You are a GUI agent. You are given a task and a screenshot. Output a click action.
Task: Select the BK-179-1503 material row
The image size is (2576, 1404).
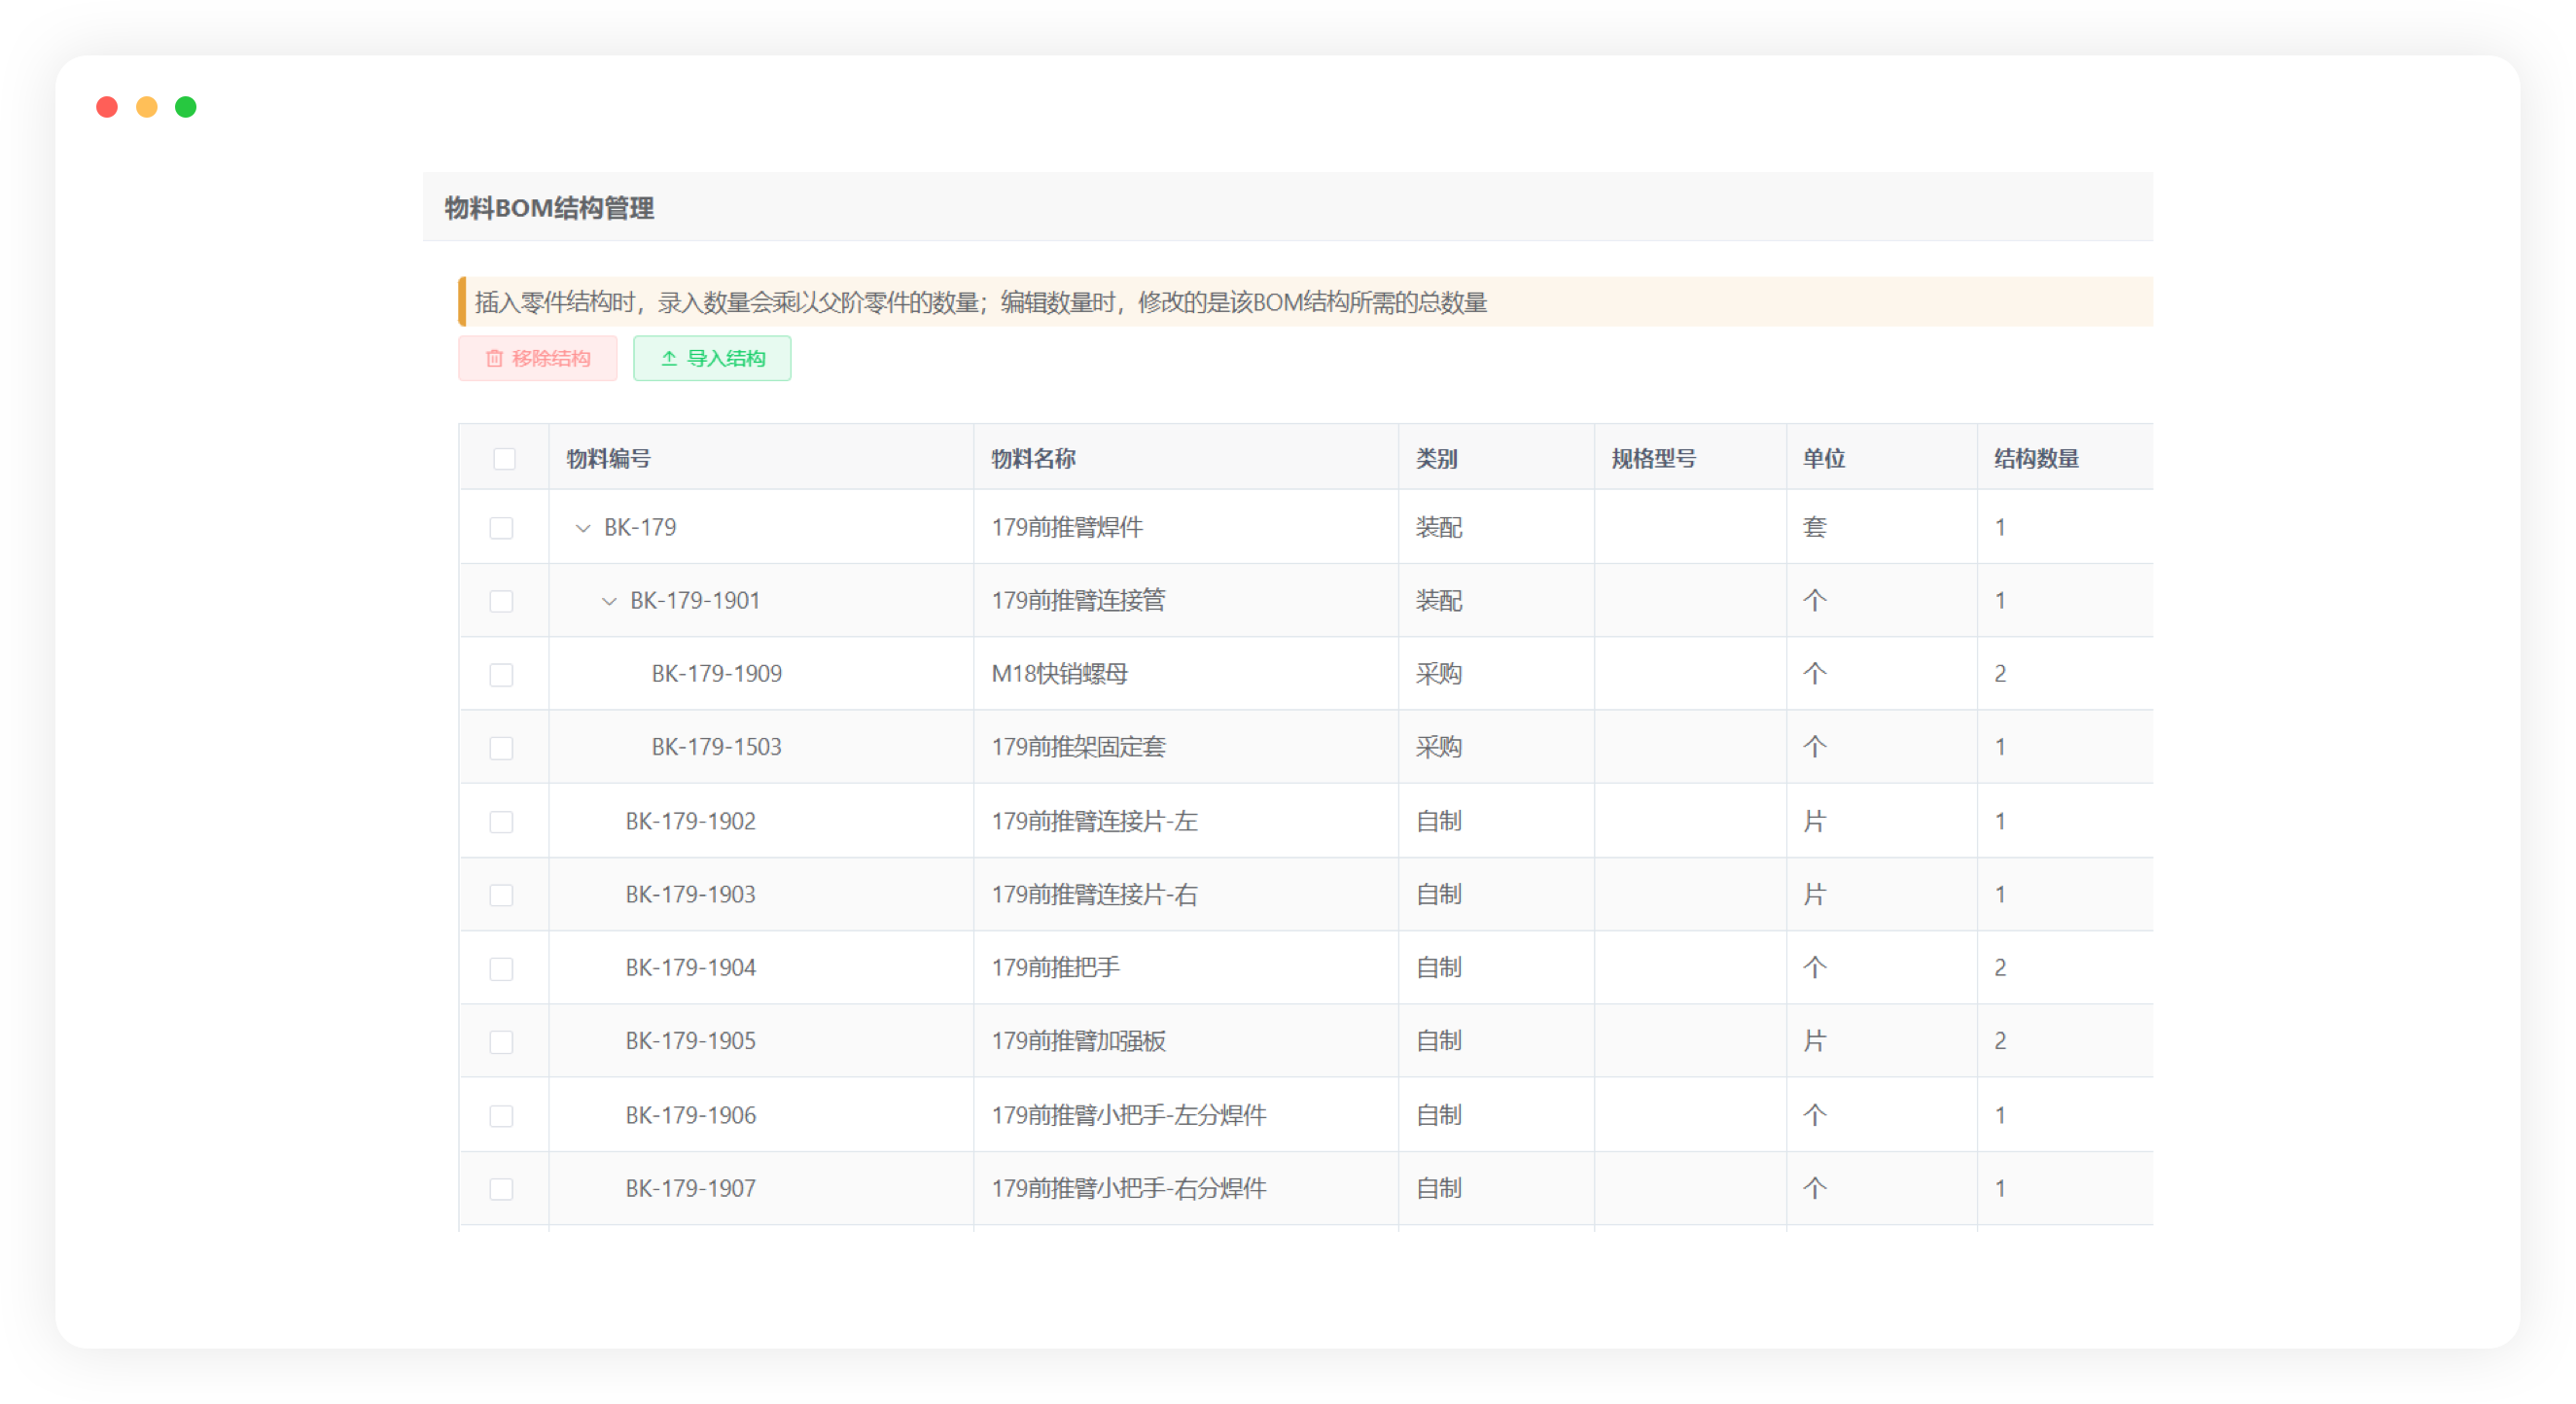pyautogui.click(x=716, y=747)
